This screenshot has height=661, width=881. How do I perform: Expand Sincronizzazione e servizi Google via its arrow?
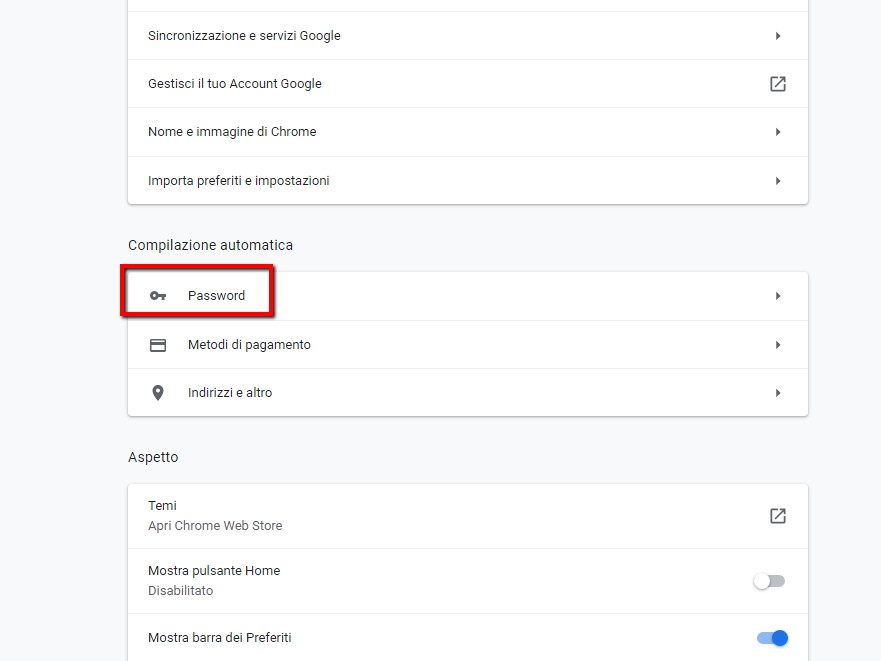point(777,36)
